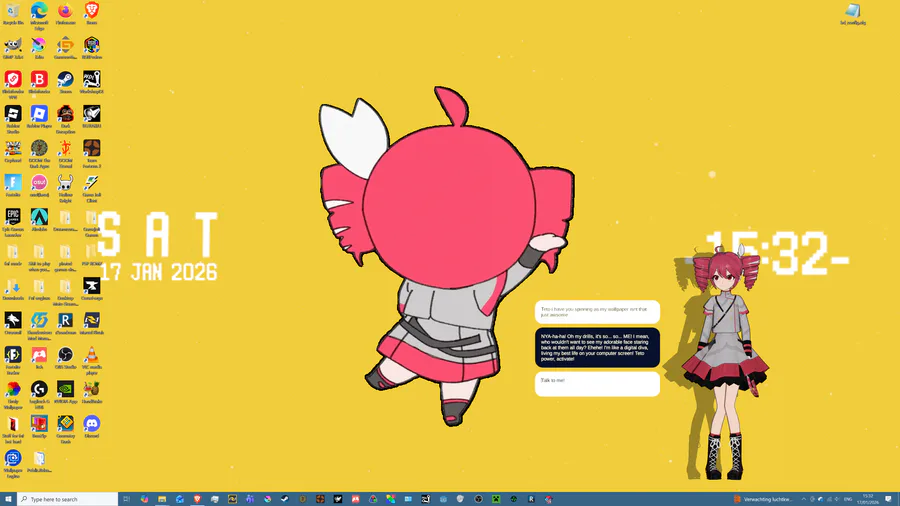Open the Epic Games Launcher shortcut
The width and height of the screenshot is (900, 506).
tap(13, 223)
